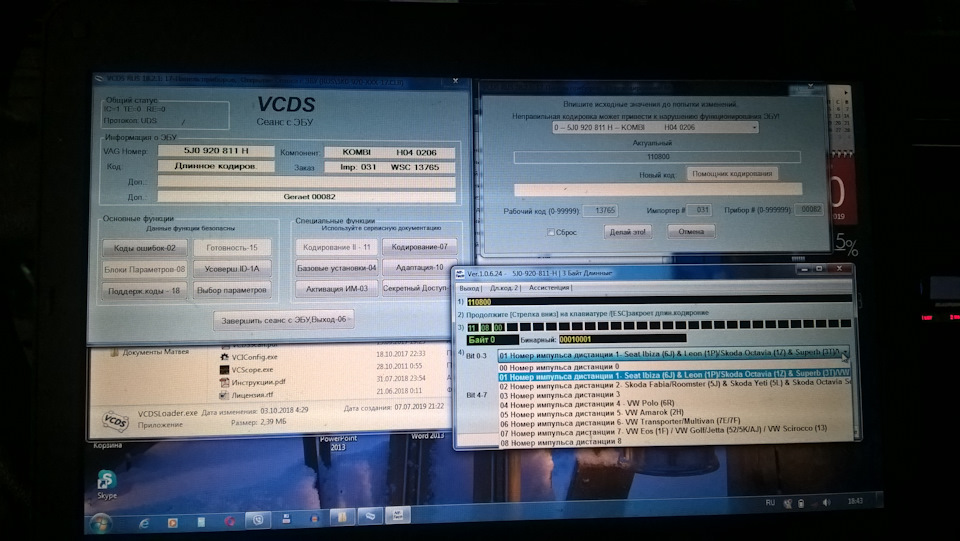Open Блоки Параметров-08
This screenshot has height=541, width=960.
pos(144,269)
